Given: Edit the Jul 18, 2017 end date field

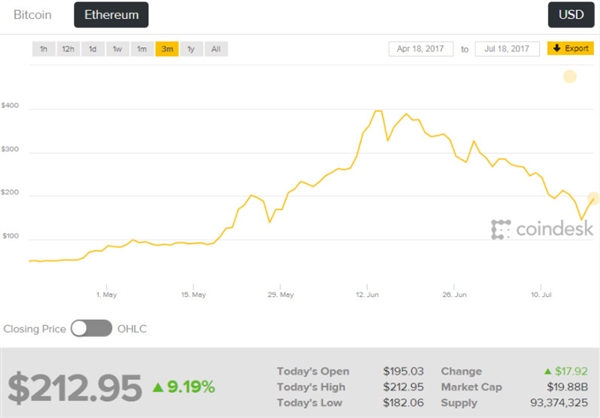Looking at the screenshot, I should click(507, 49).
